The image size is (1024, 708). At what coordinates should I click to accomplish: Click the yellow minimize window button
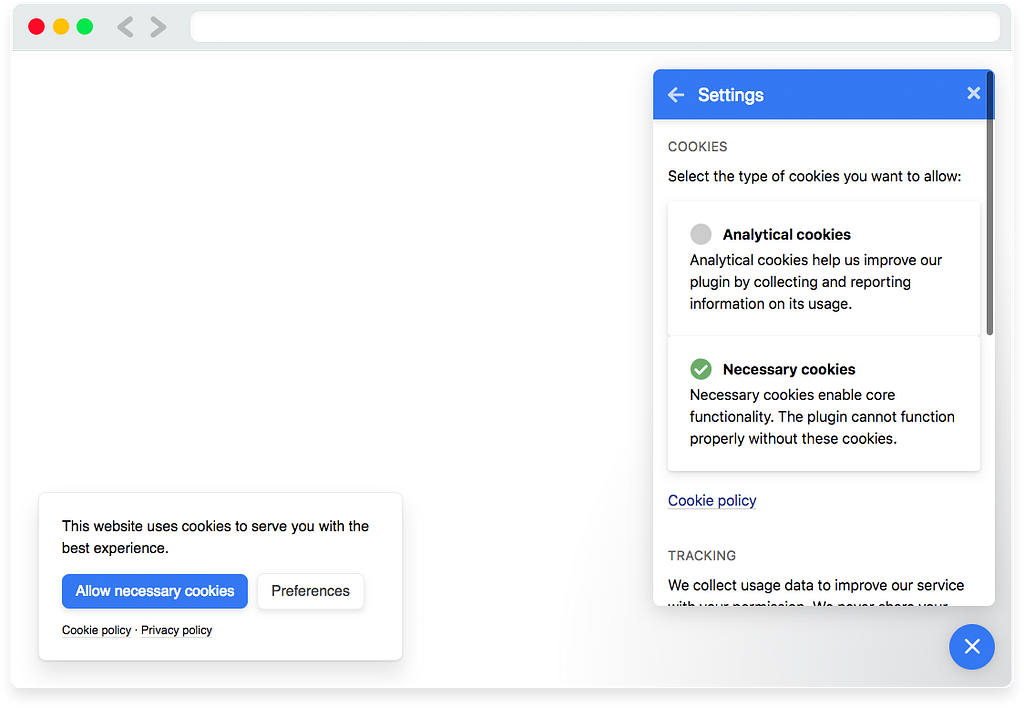click(x=61, y=27)
